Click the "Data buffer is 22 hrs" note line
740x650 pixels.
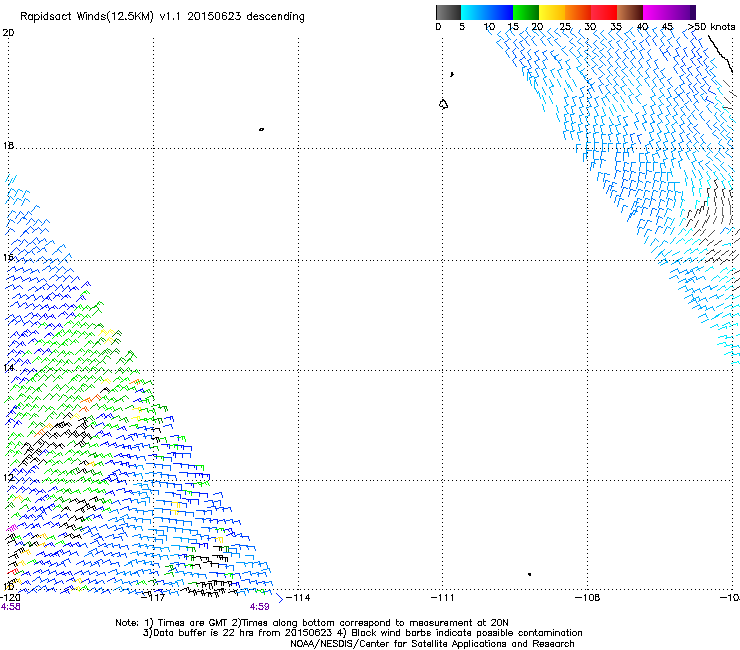click(362, 633)
